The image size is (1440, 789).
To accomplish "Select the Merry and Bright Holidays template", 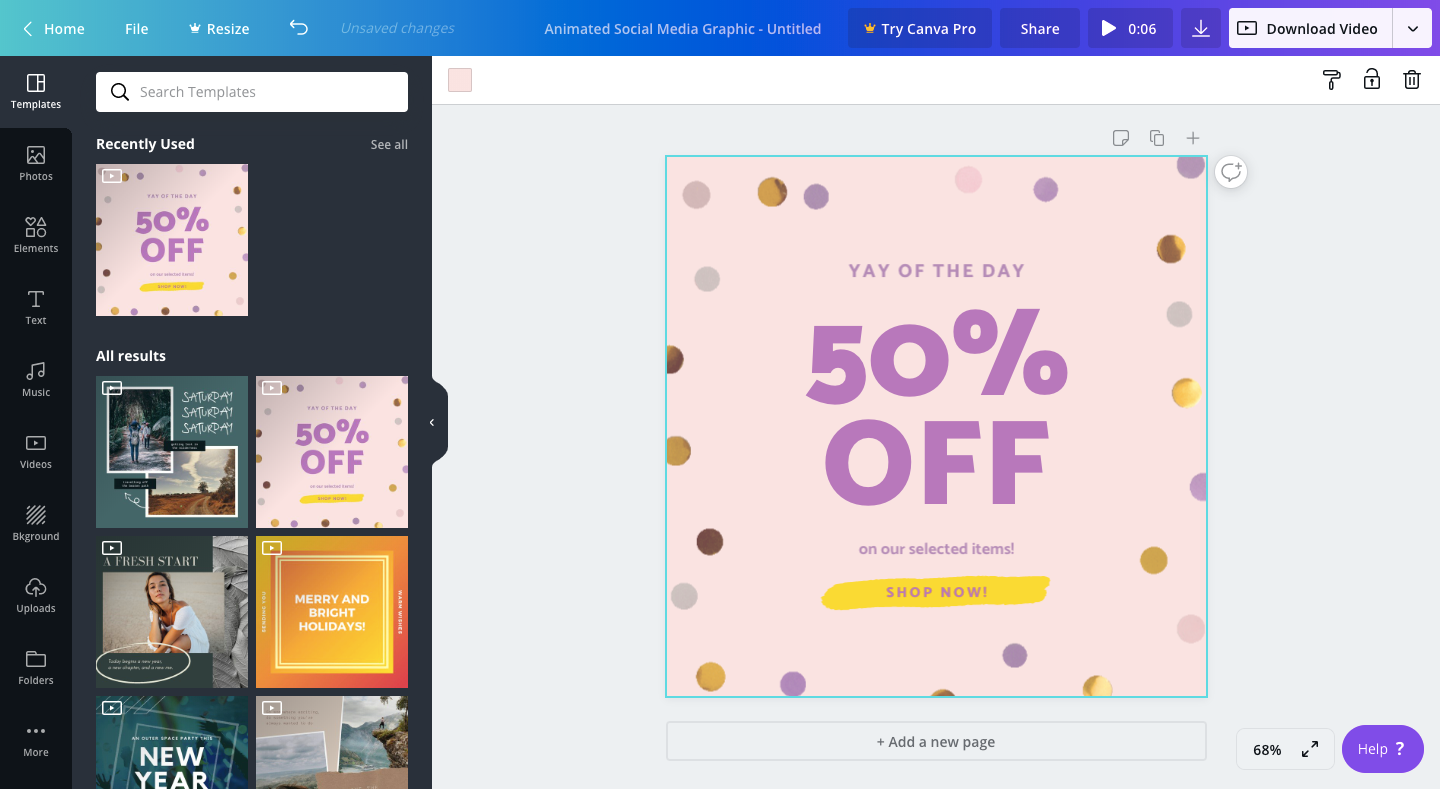I will pyautogui.click(x=332, y=612).
